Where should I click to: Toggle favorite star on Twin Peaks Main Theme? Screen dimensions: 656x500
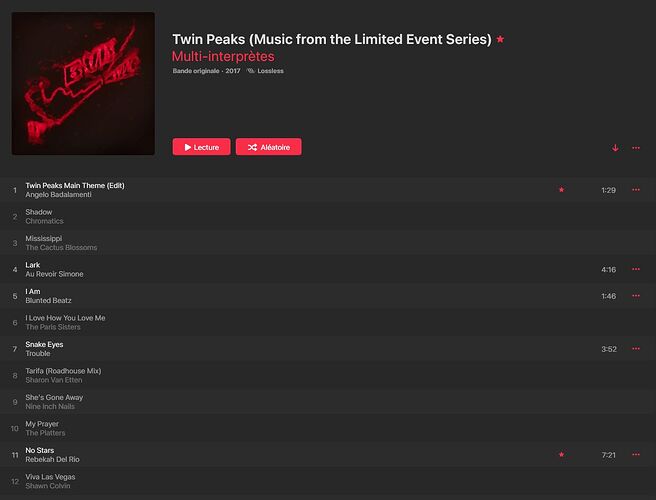[561, 190]
